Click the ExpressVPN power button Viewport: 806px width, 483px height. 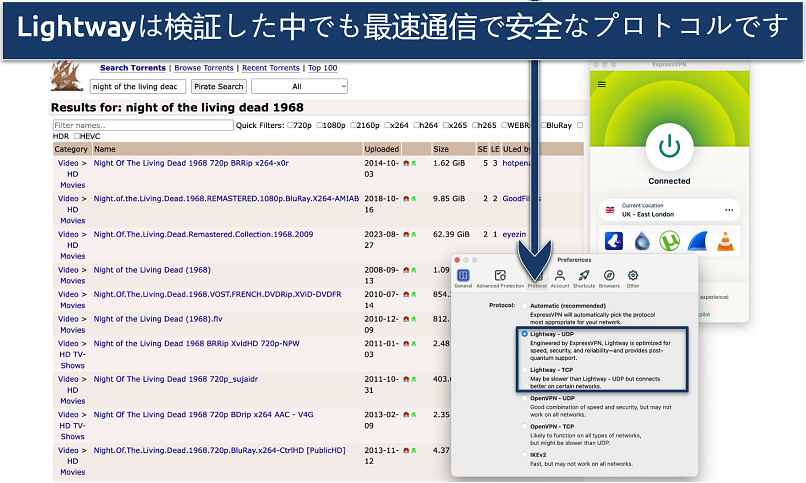[x=669, y=146]
